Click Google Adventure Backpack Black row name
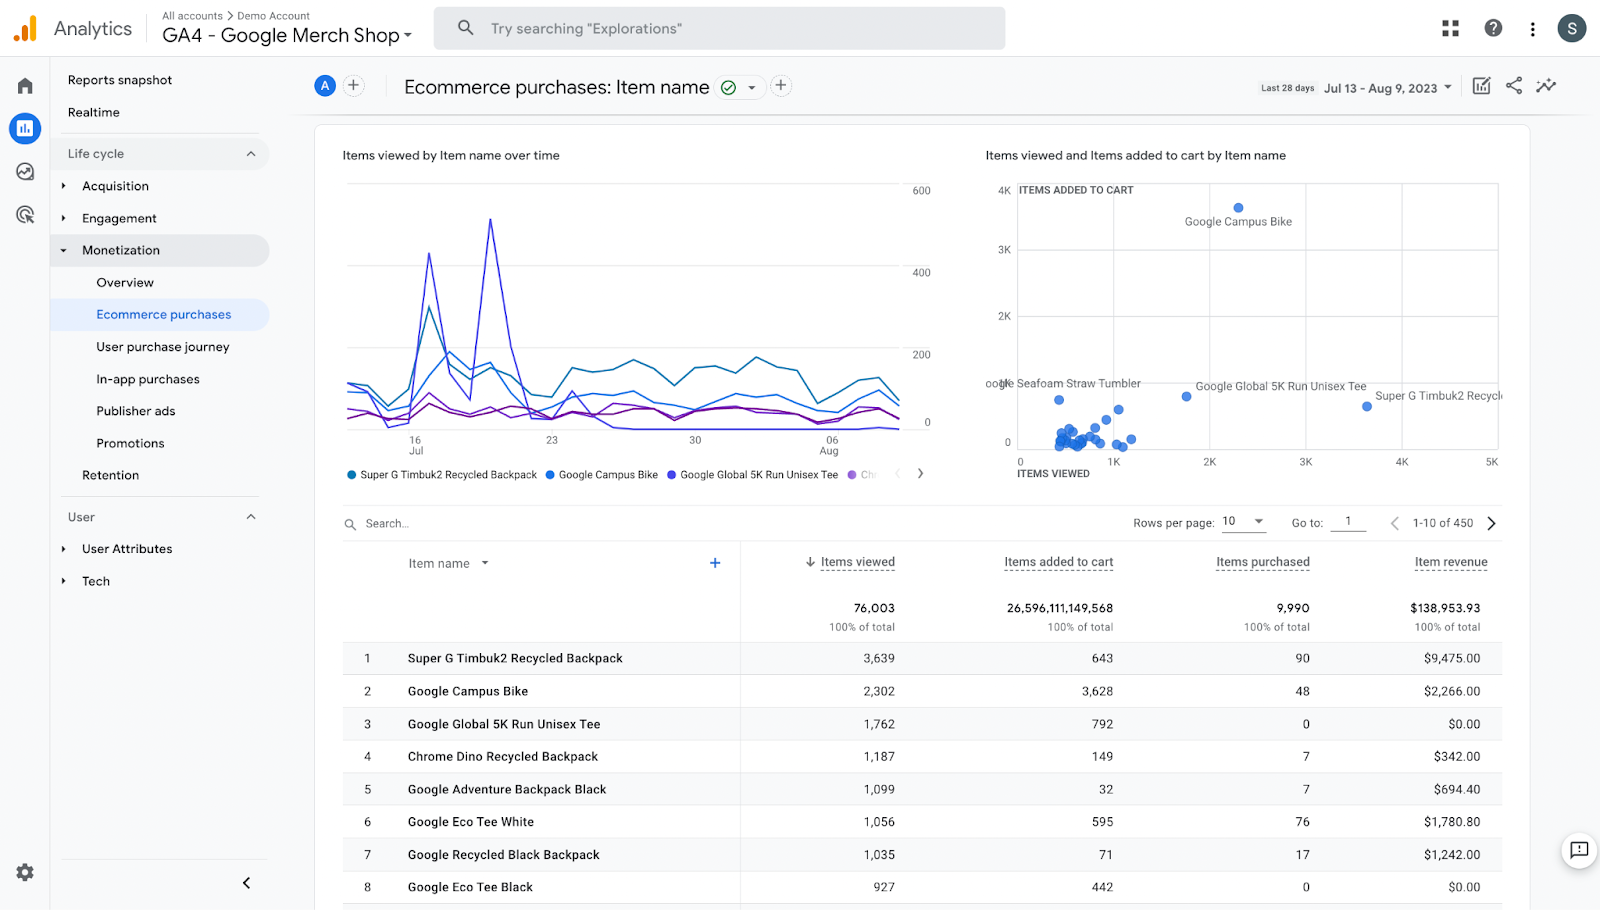The width and height of the screenshot is (1600, 910). (507, 790)
